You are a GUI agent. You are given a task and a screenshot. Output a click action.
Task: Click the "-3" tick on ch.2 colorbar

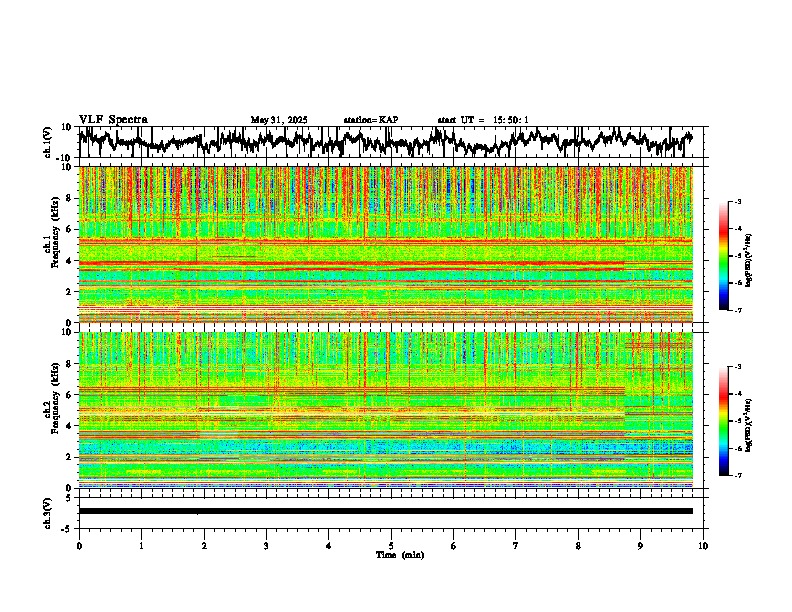pos(737,367)
